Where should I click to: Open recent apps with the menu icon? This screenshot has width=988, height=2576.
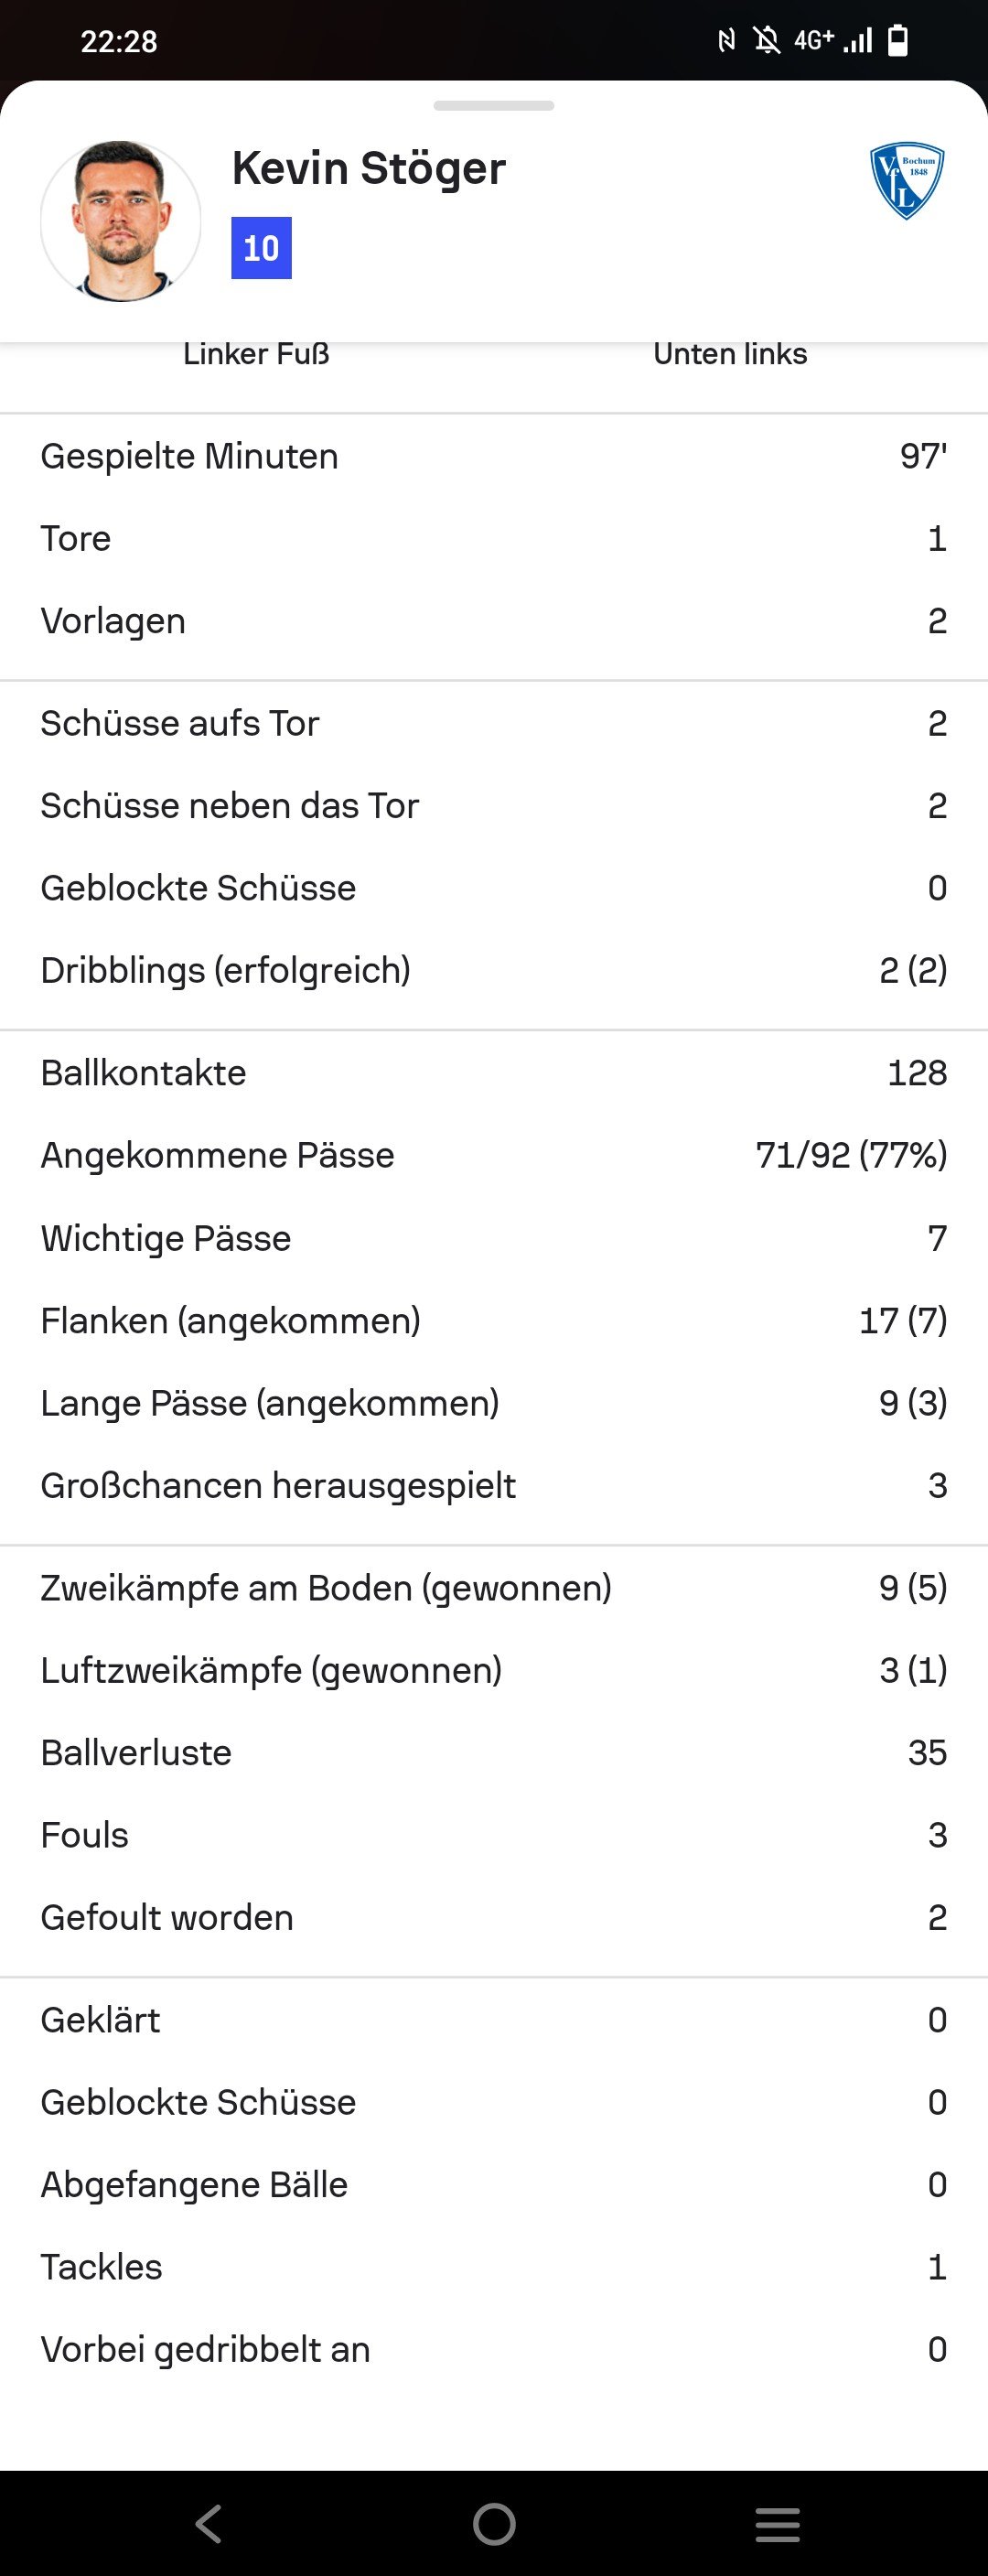coord(778,2523)
